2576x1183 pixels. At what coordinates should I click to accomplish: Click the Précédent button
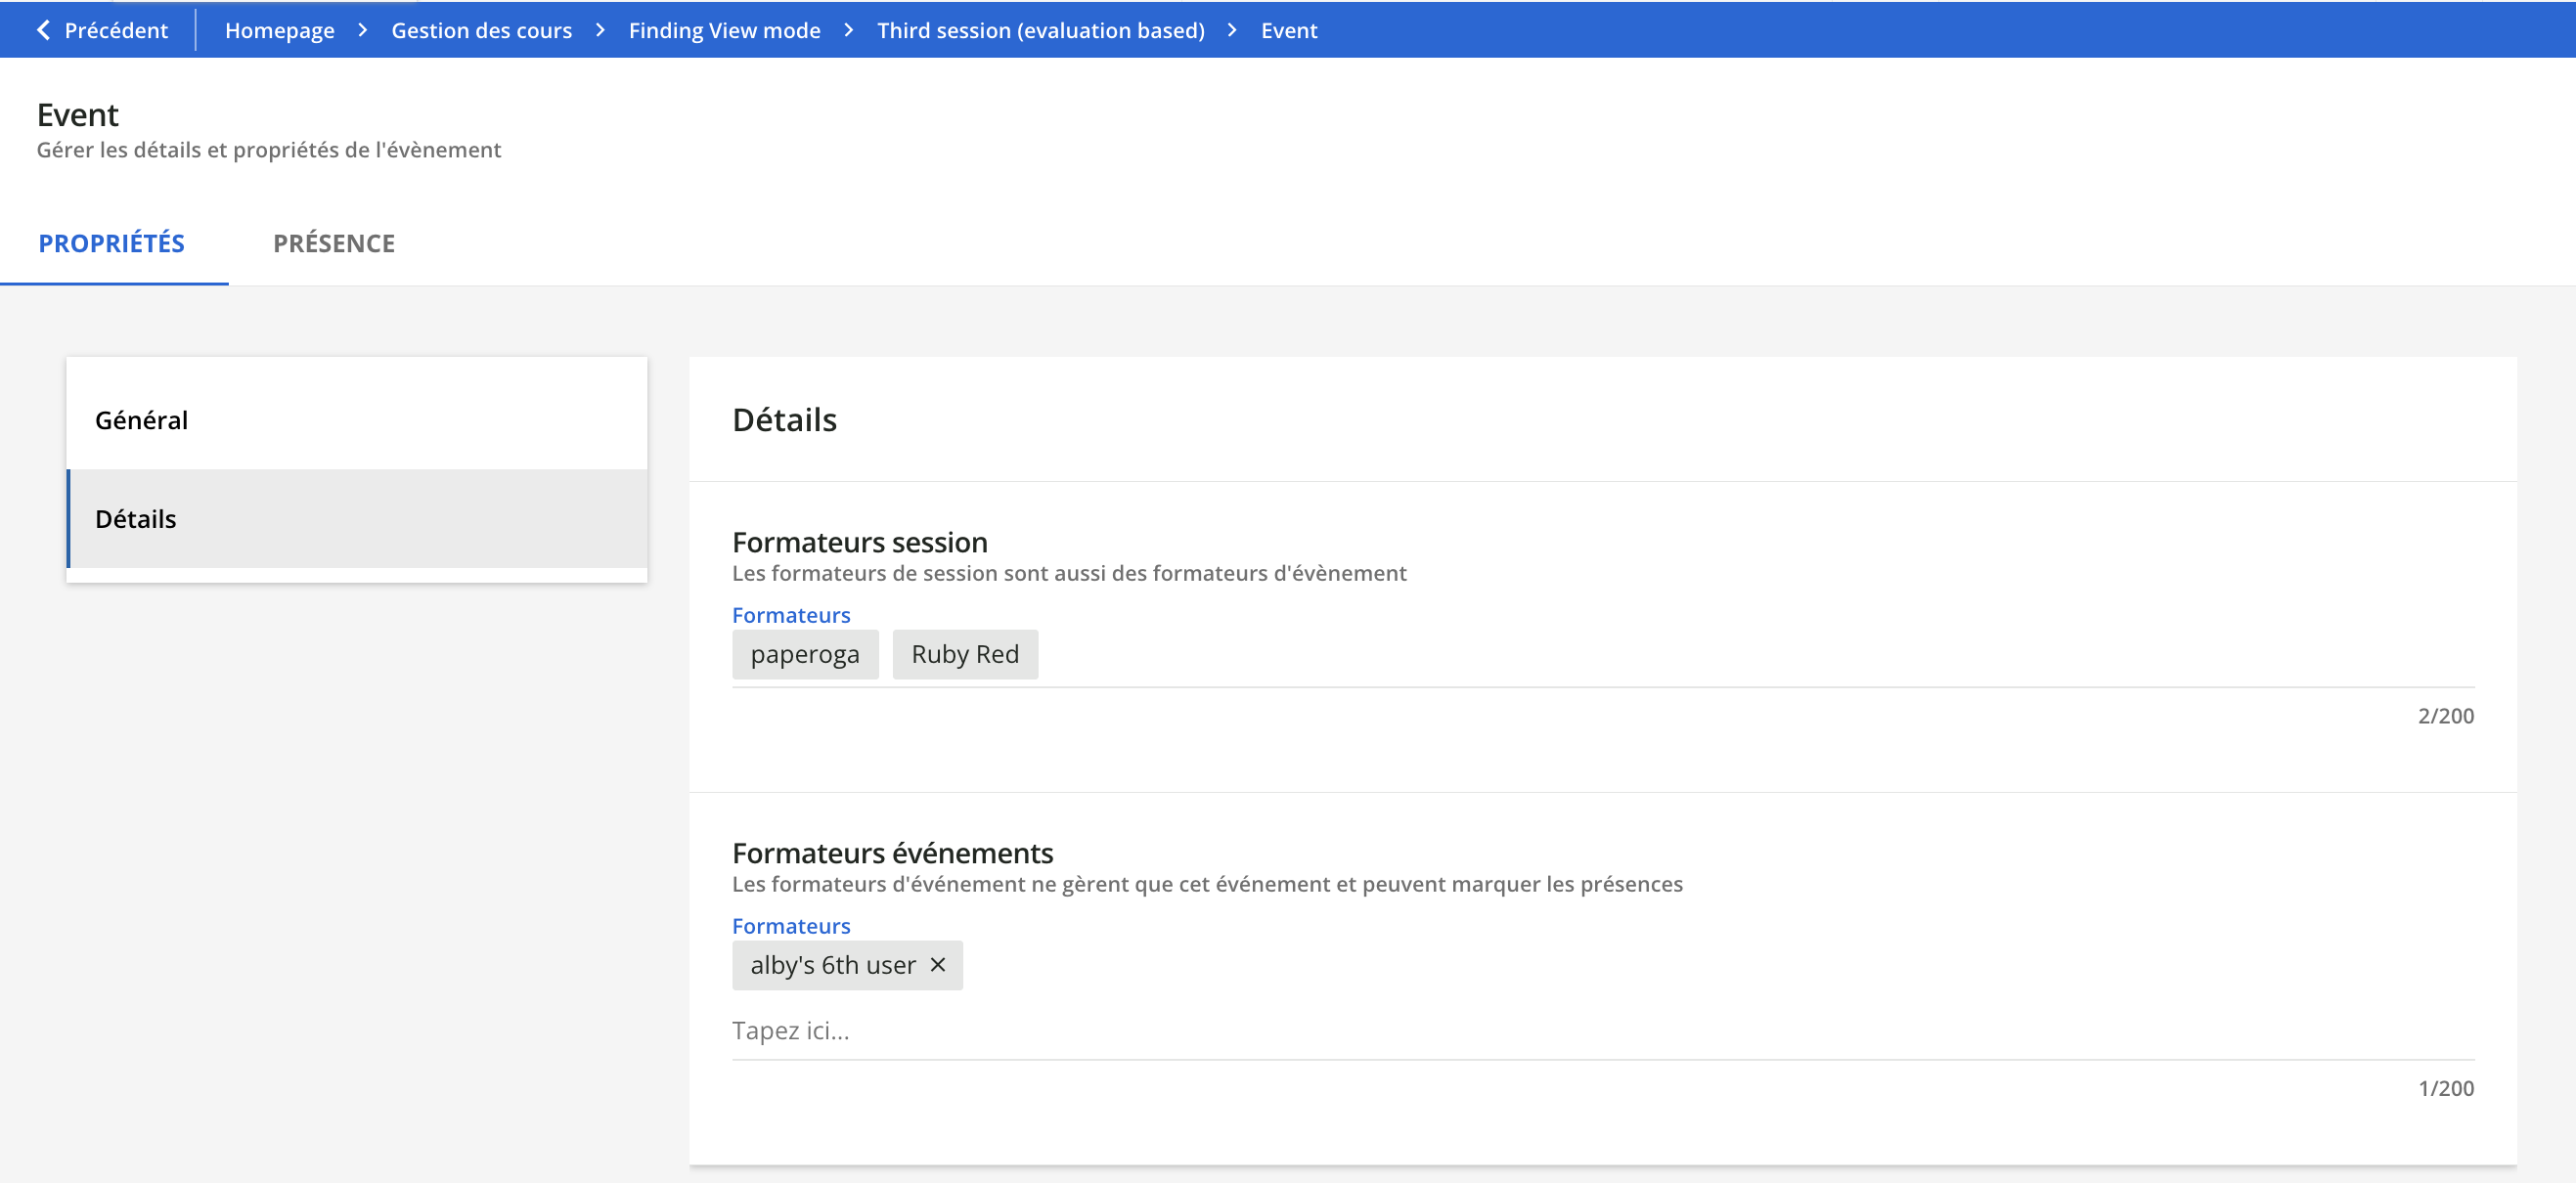[x=115, y=30]
